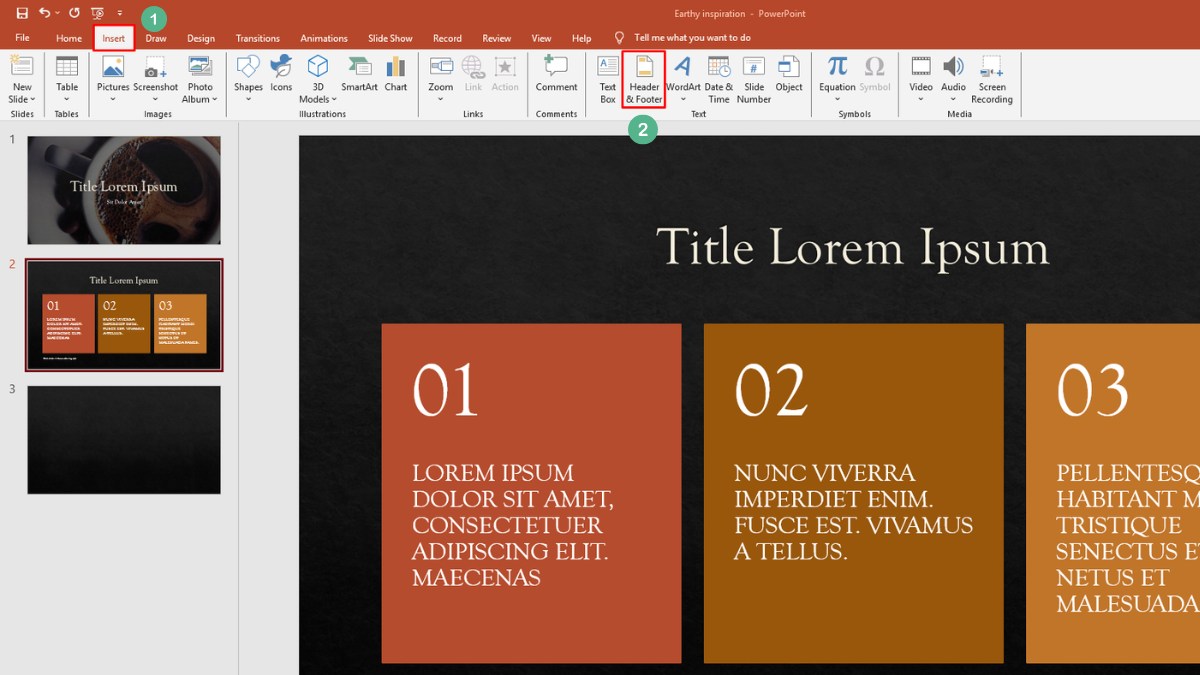Insert Date & Time
Viewport: 1200px width, 675px height.
pyautogui.click(x=719, y=79)
